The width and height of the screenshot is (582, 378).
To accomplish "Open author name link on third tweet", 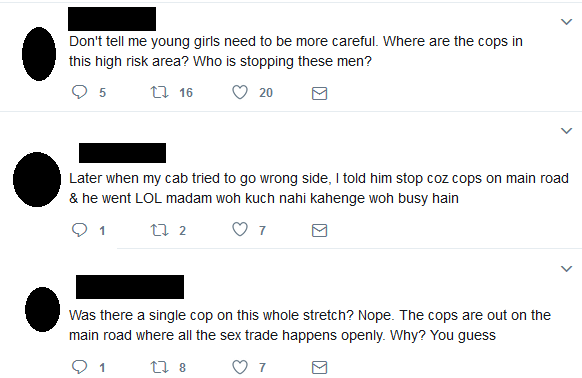I will [130, 287].
